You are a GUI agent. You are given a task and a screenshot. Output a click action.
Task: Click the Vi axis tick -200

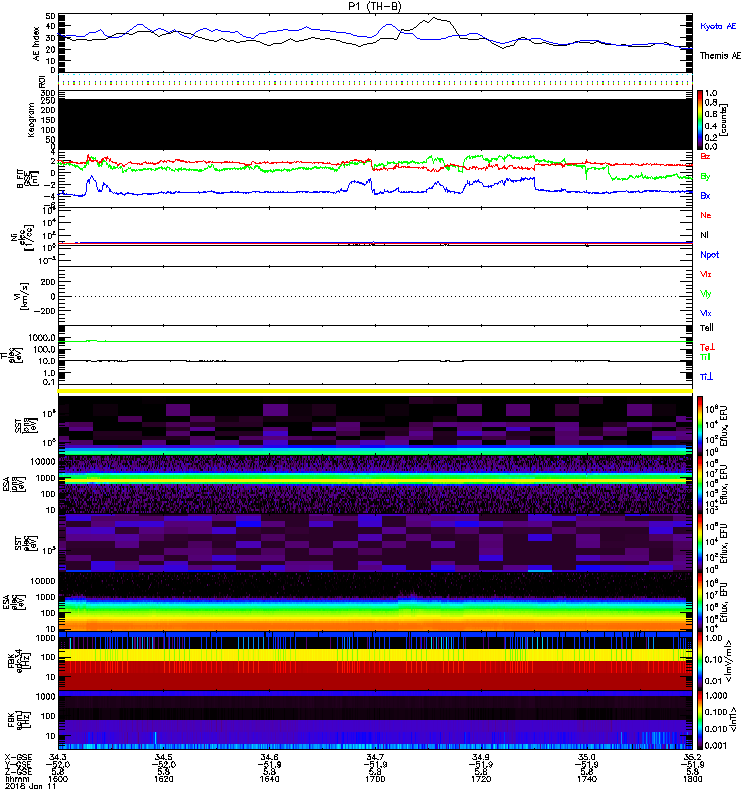(43, 311)
